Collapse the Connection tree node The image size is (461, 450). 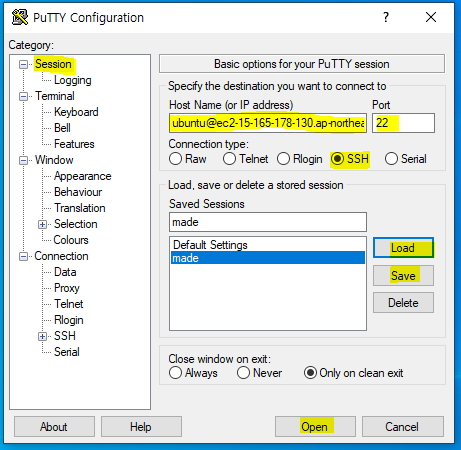pos(23,257)
